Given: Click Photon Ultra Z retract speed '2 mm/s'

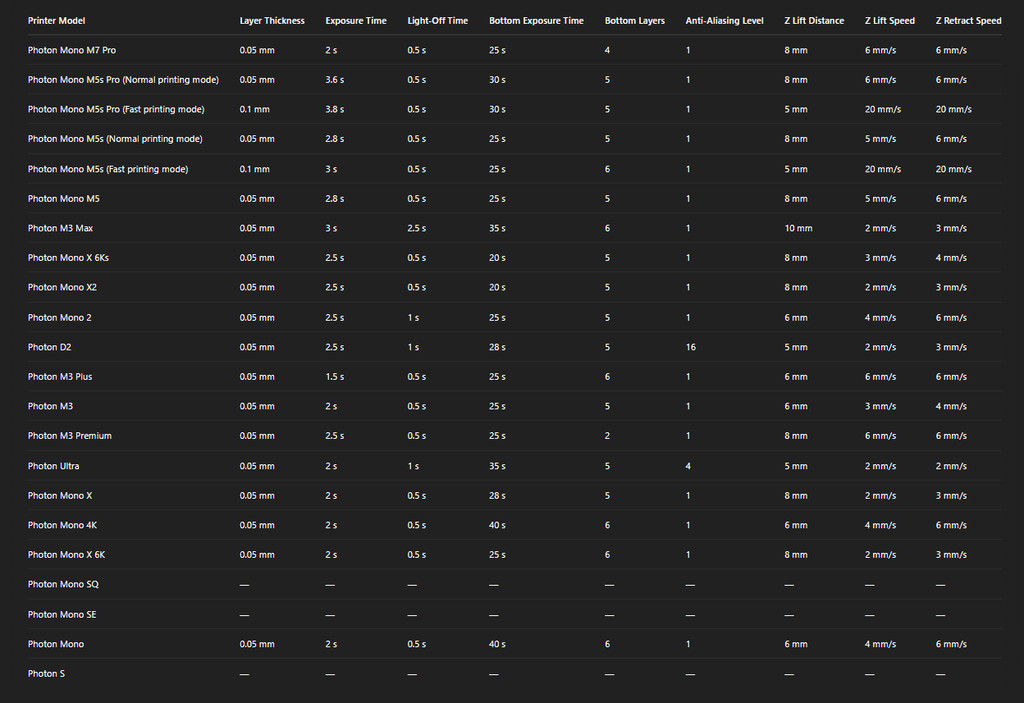Looking at the screenshot, I should click(951, 466).
